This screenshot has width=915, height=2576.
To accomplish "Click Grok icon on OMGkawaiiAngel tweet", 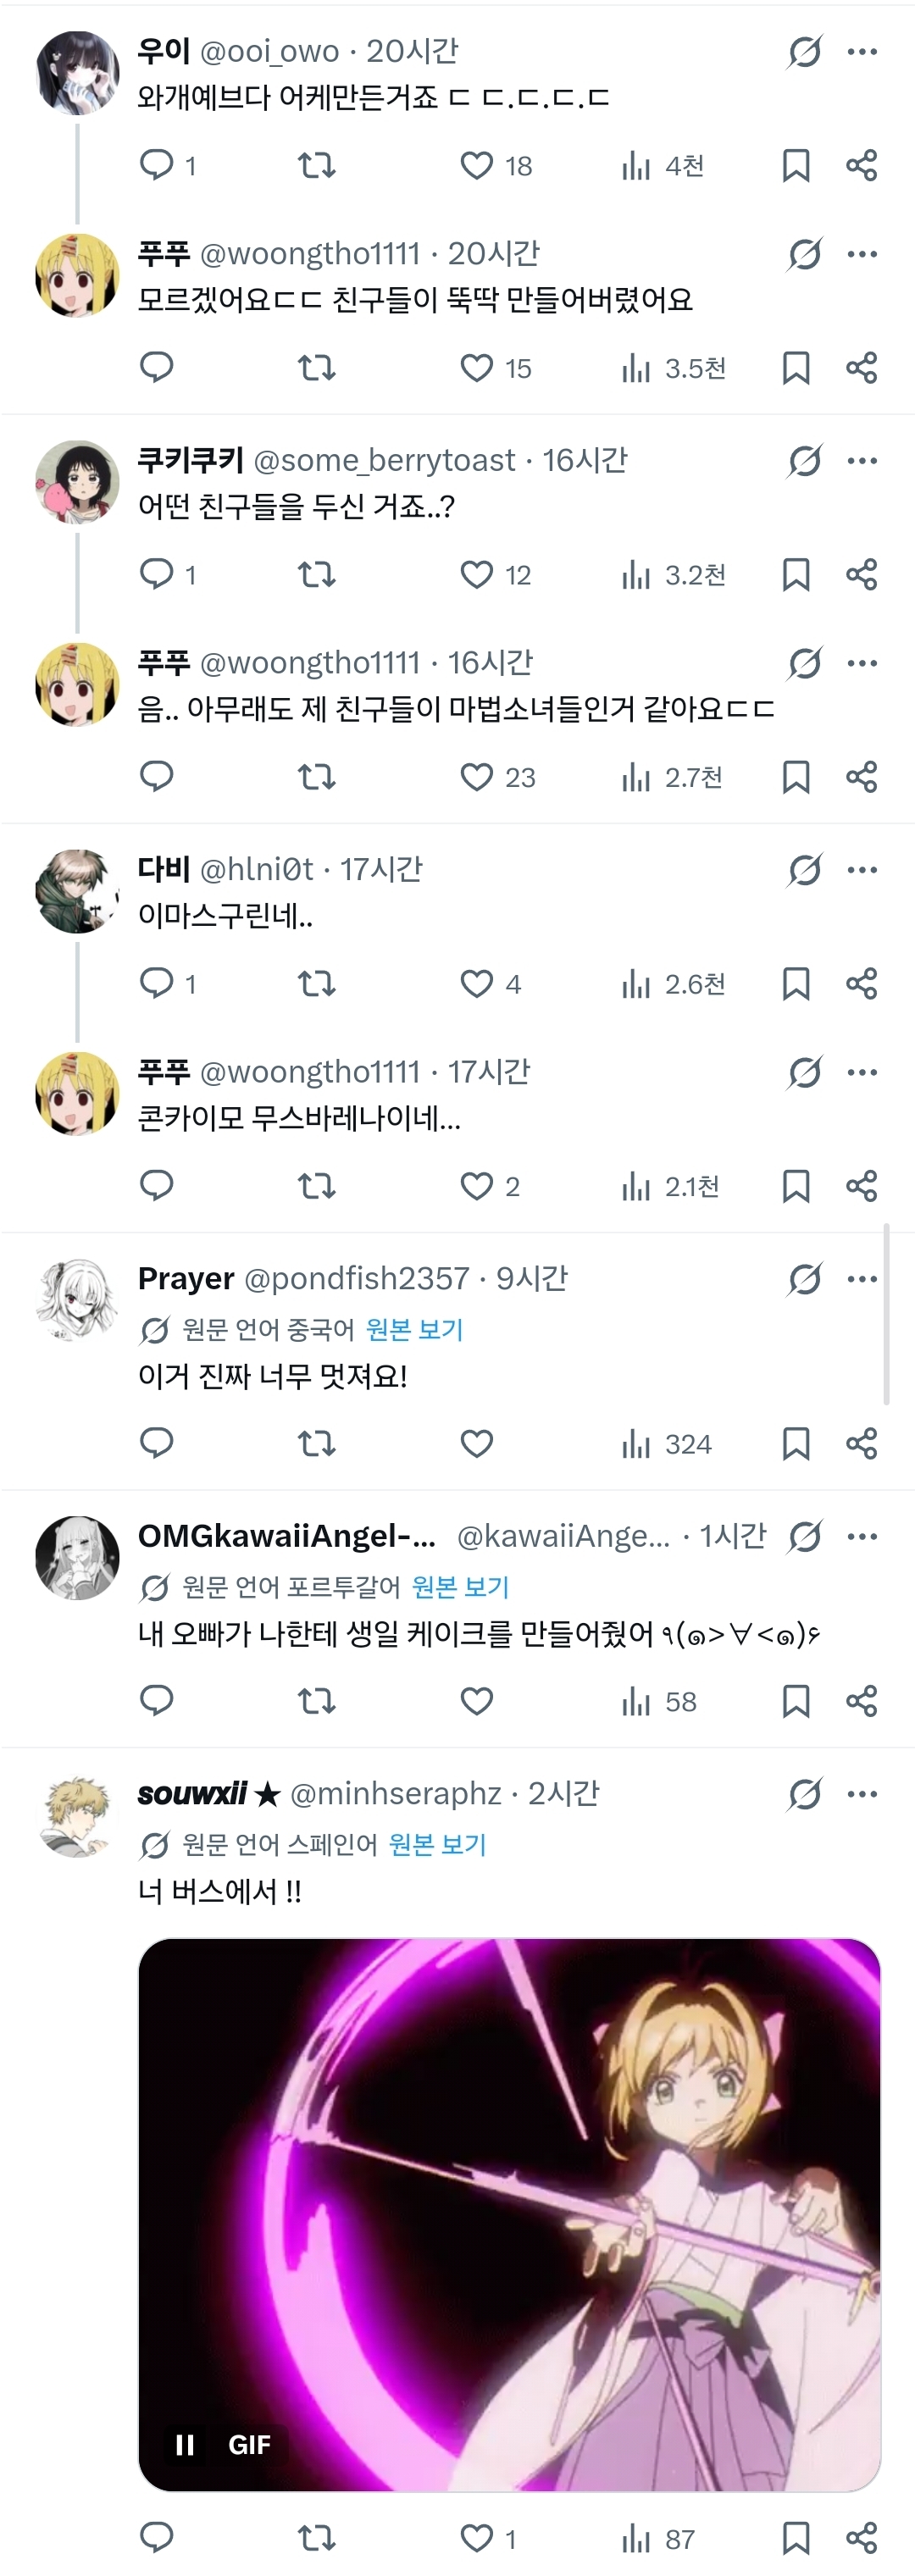I will (805, 1536).
